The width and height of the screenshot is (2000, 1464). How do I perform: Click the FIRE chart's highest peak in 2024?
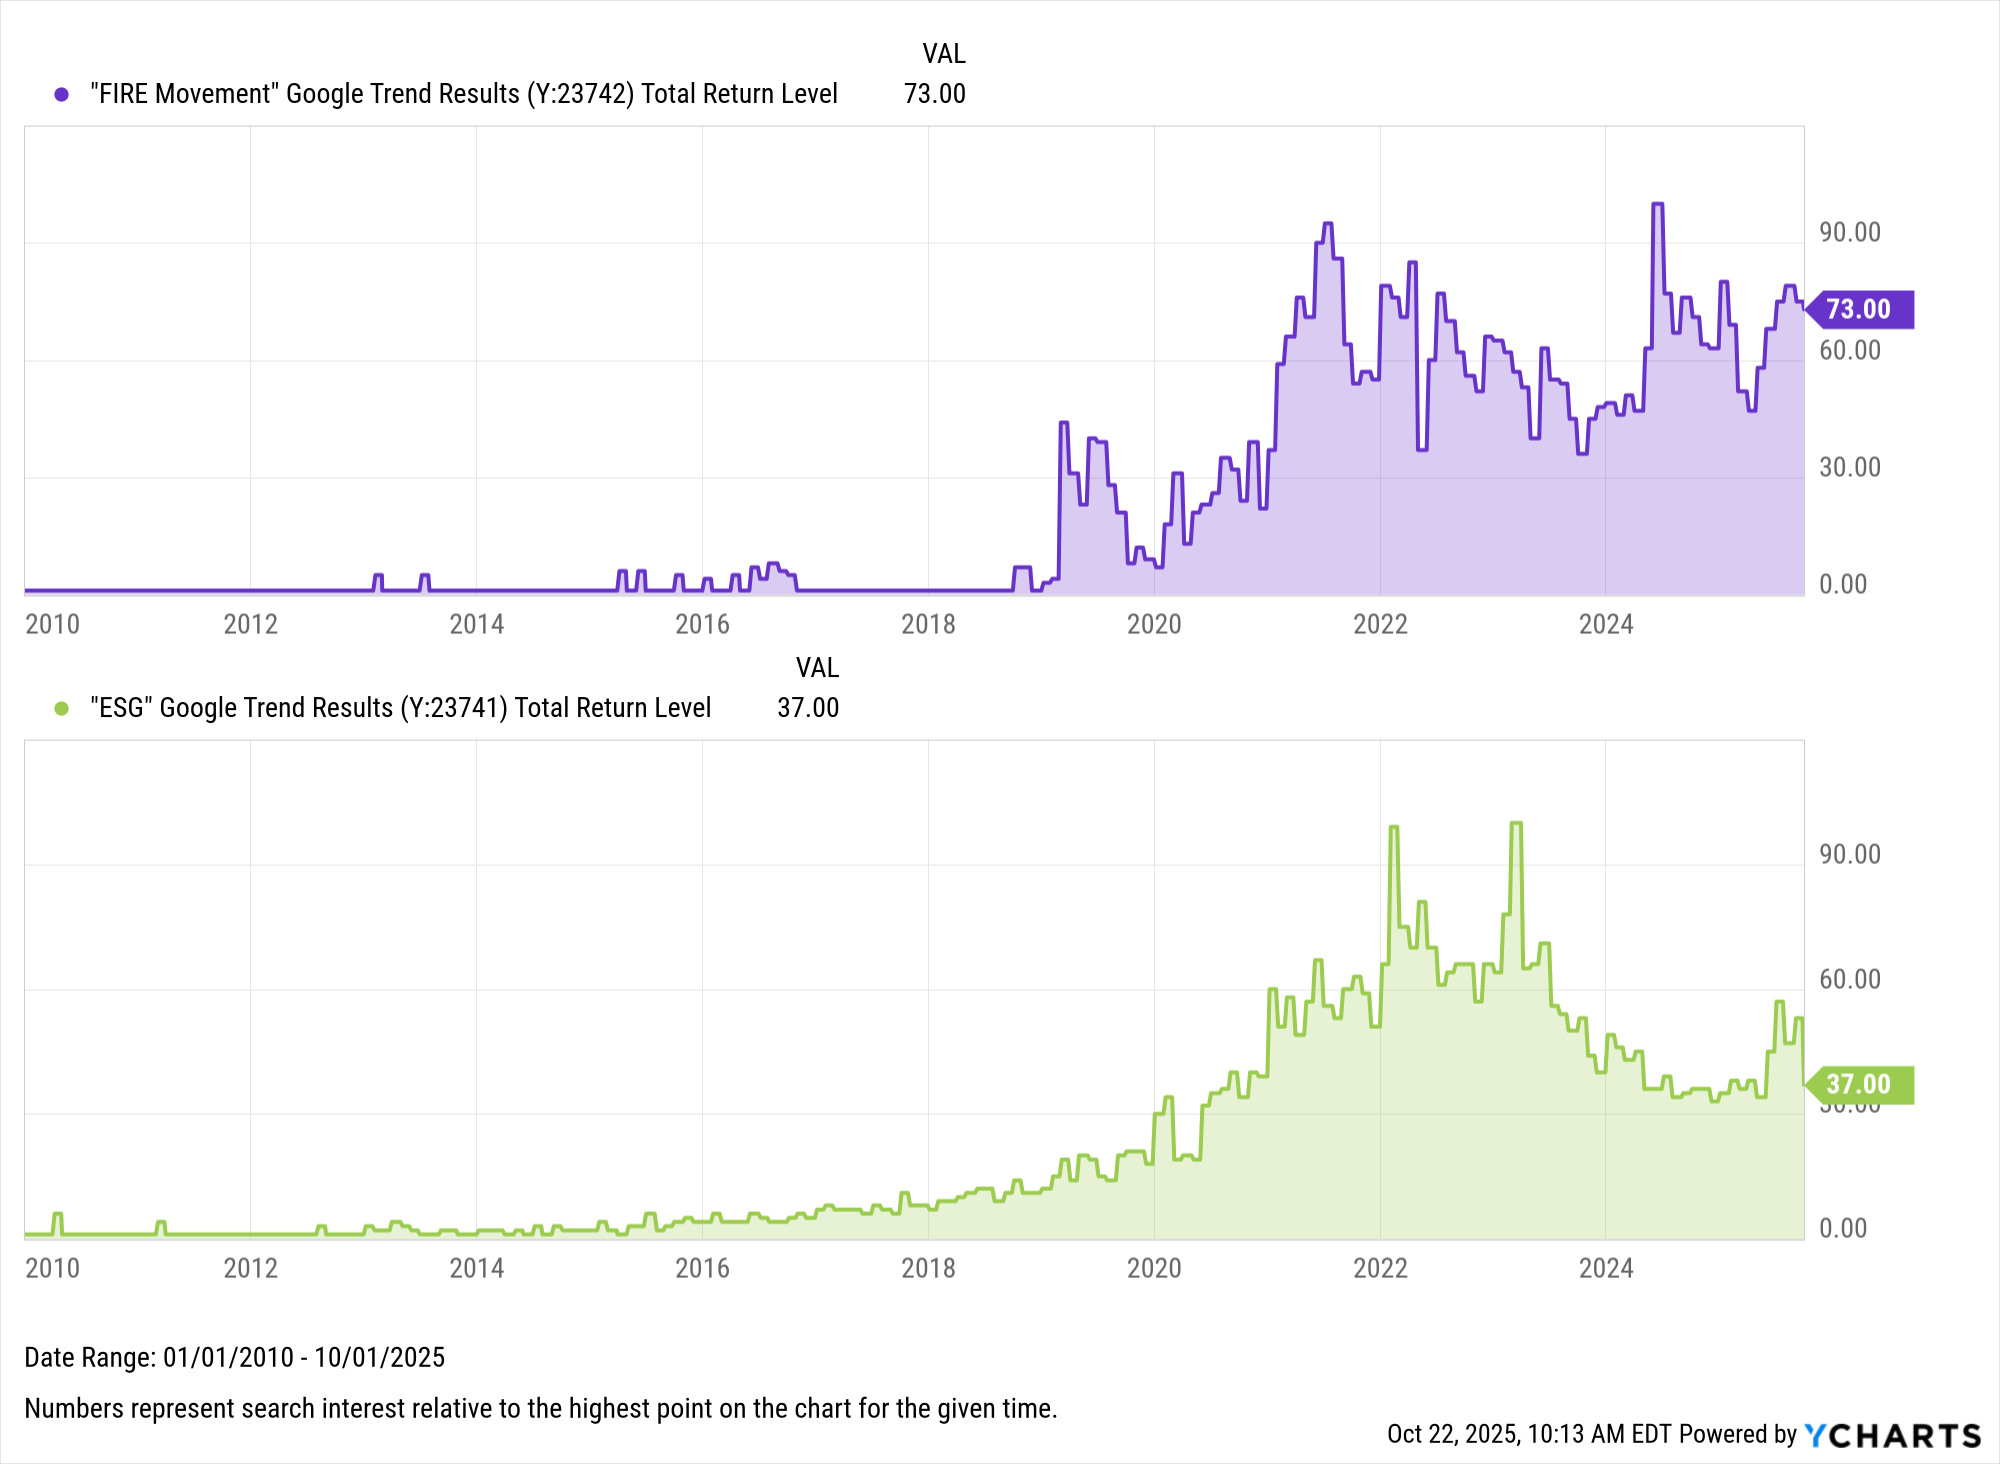(x=1657, y=205)
